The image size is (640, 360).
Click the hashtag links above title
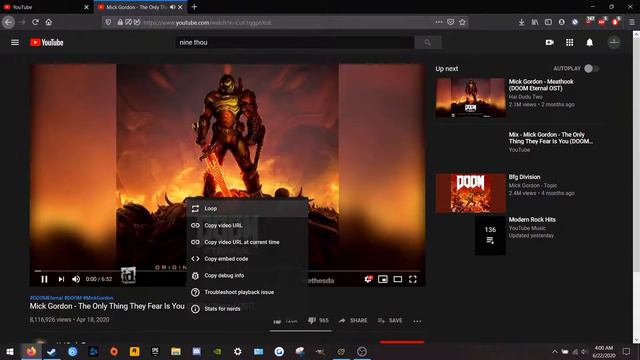pos(71,298)
